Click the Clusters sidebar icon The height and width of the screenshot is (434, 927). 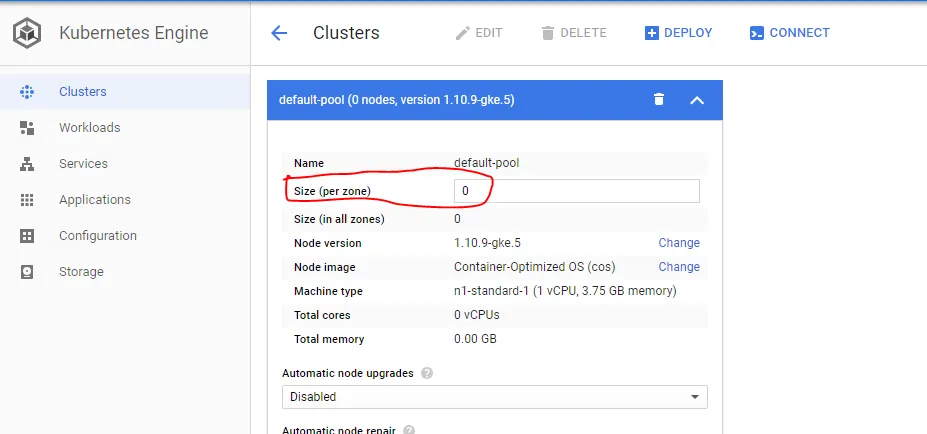point(27,92)
